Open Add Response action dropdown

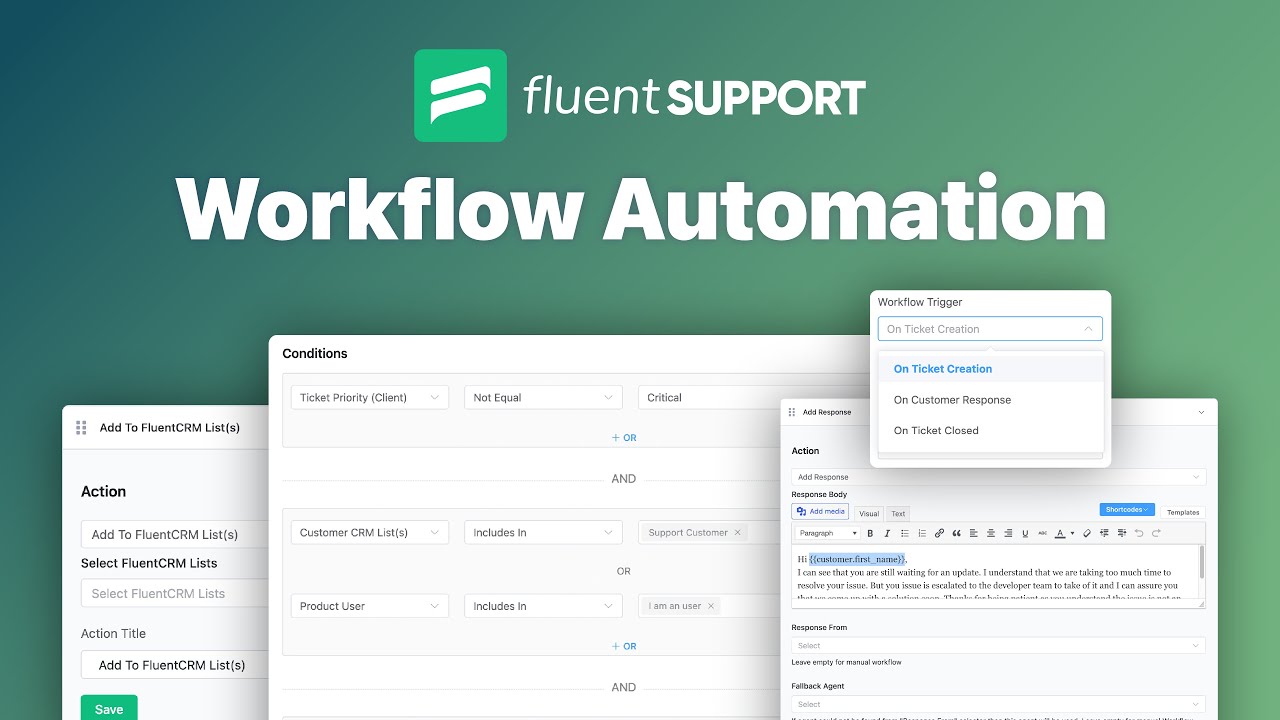(998, 477)
